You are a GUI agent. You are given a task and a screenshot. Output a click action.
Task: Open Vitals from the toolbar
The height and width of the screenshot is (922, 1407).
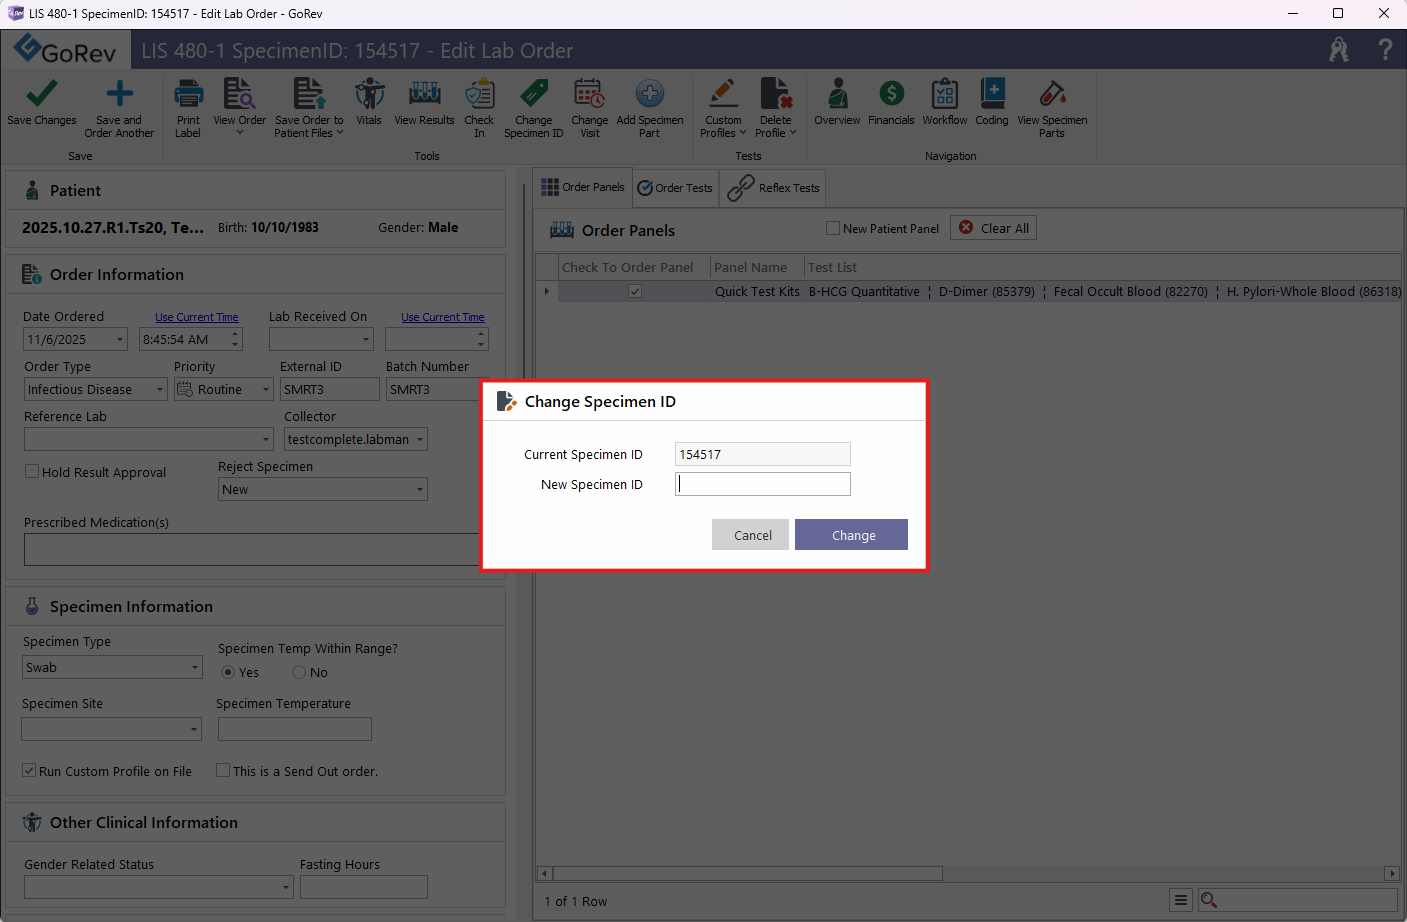[369, 95]
